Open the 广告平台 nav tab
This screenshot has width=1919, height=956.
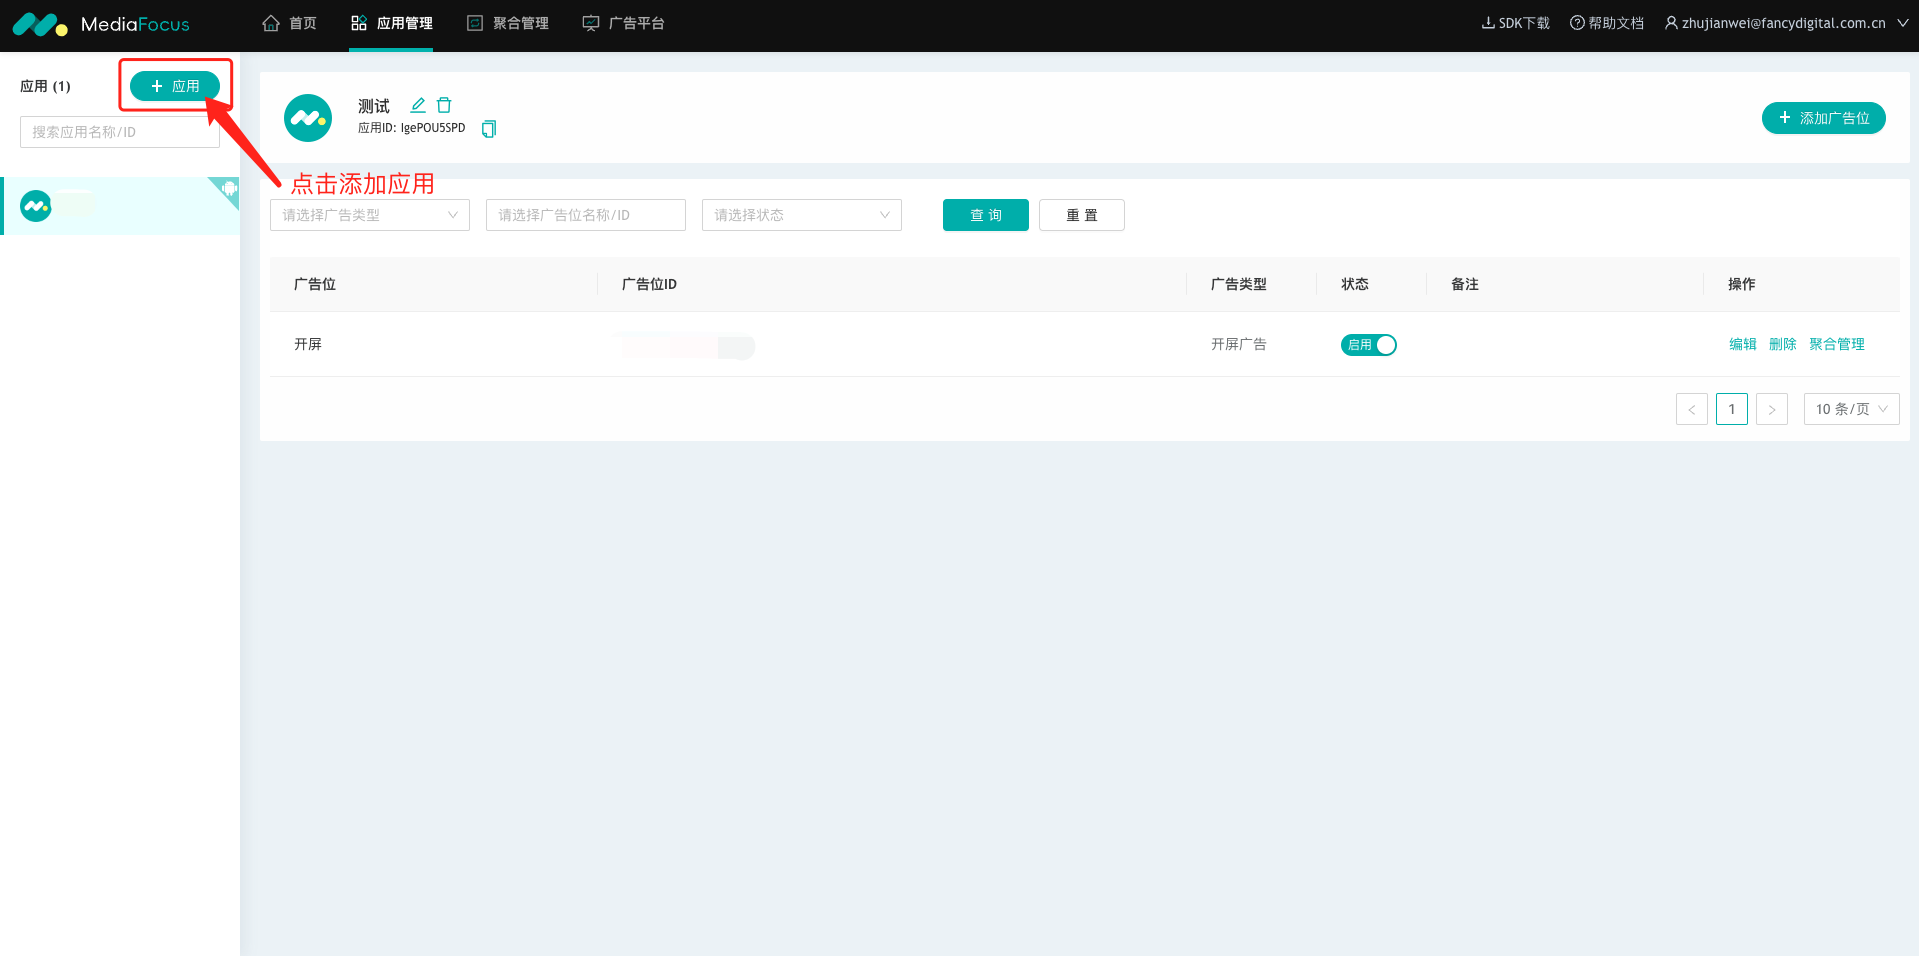pos(624,23)
